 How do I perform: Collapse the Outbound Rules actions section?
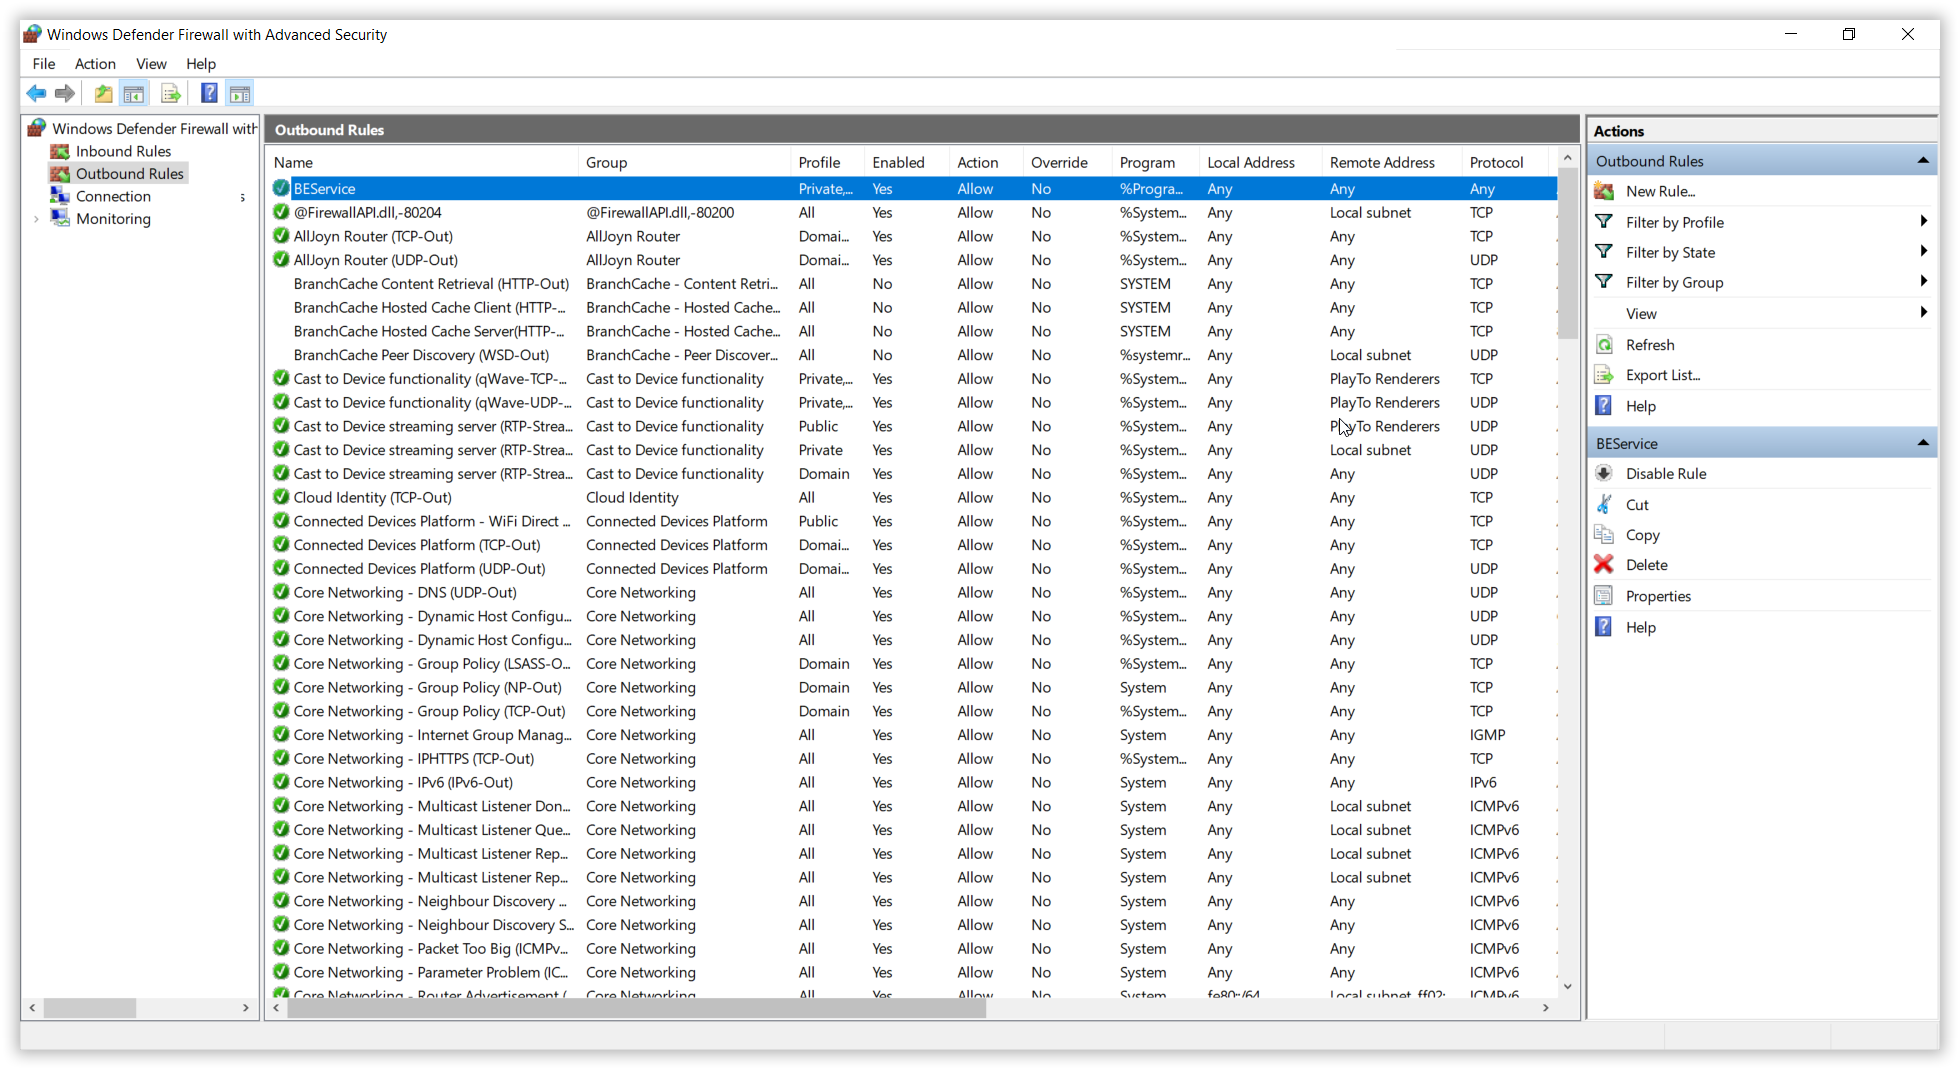1923,161
